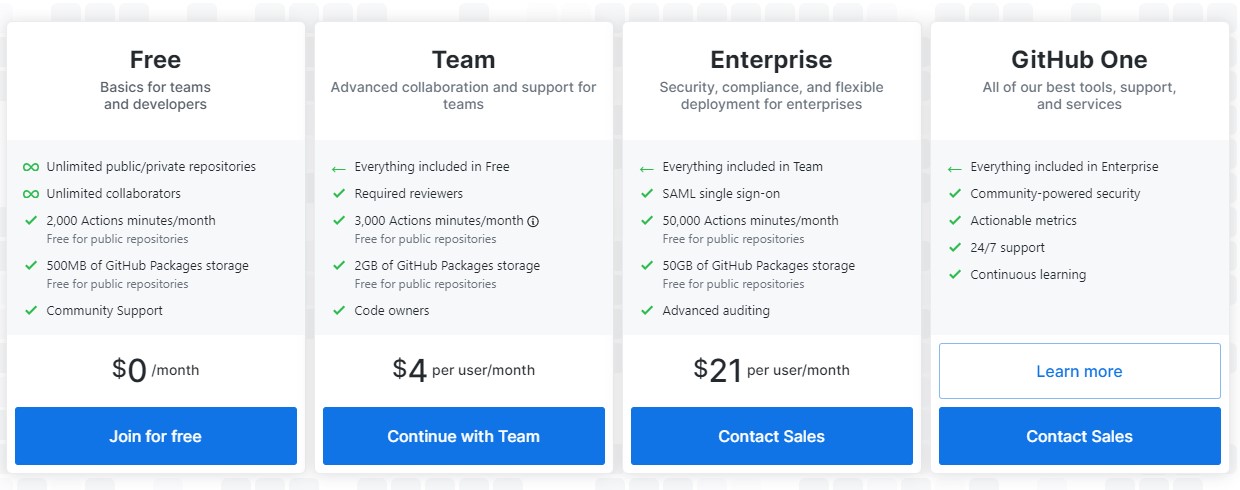This screenshot has height=490, width=1240.
Task: Click the checkmark beside Advanced auditing
Action: click(647, 310)
